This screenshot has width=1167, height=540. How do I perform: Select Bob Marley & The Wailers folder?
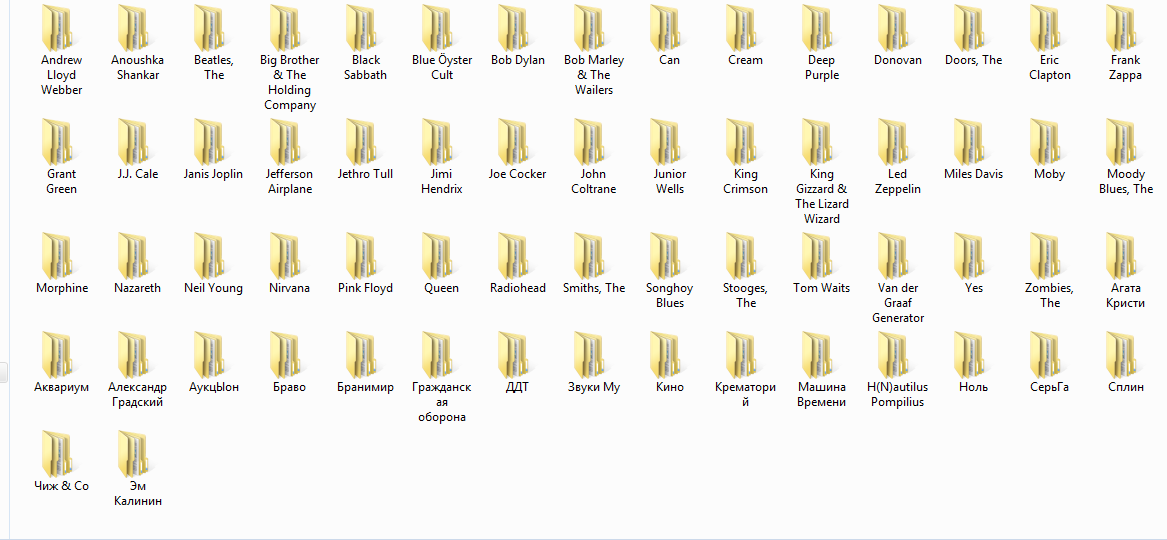click(589, 28)
